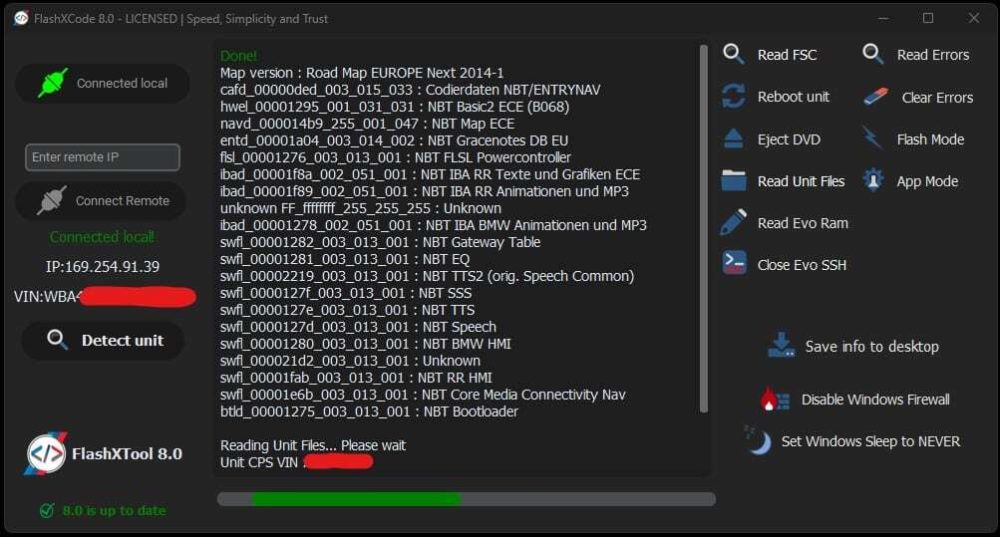Click the unknown FF_ffffffff Unknown log line

click(361, 209)
